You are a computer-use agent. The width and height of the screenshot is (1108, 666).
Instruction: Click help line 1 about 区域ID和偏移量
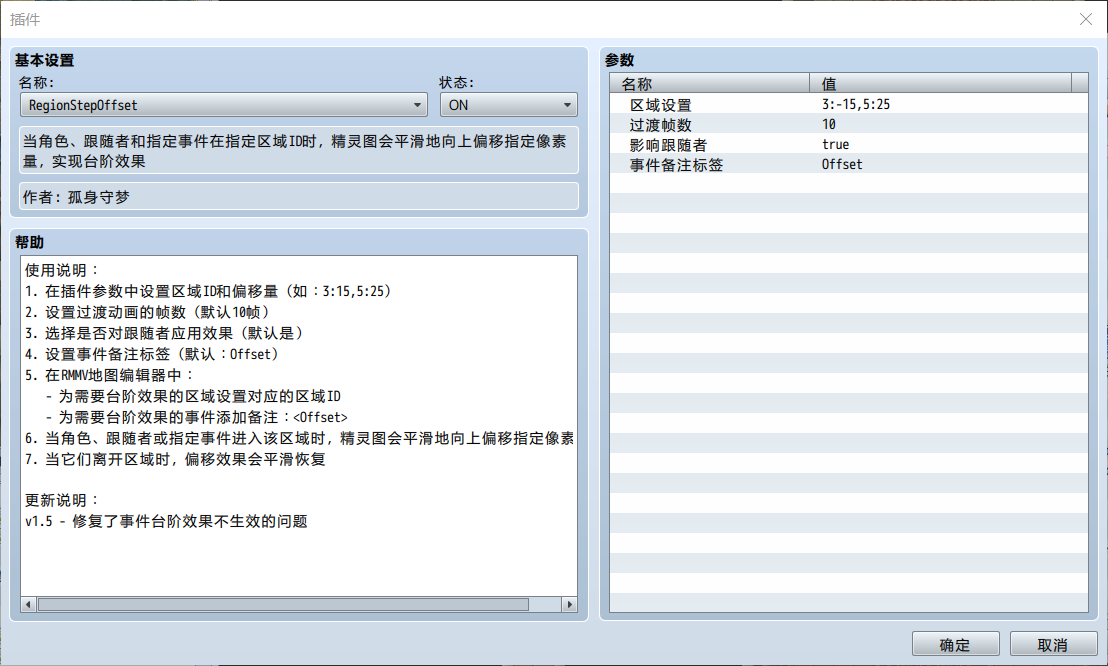[x=208, y=291]
